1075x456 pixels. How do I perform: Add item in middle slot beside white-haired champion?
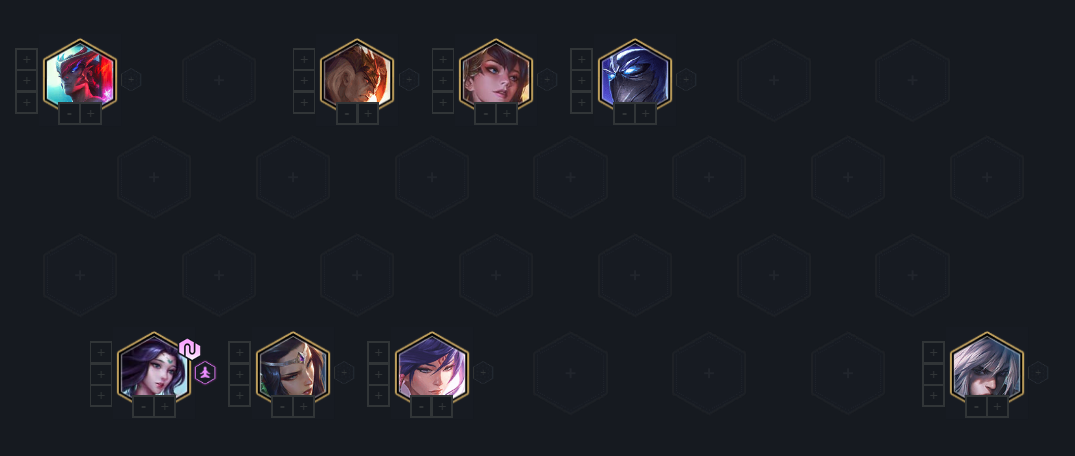pos(933,374)
